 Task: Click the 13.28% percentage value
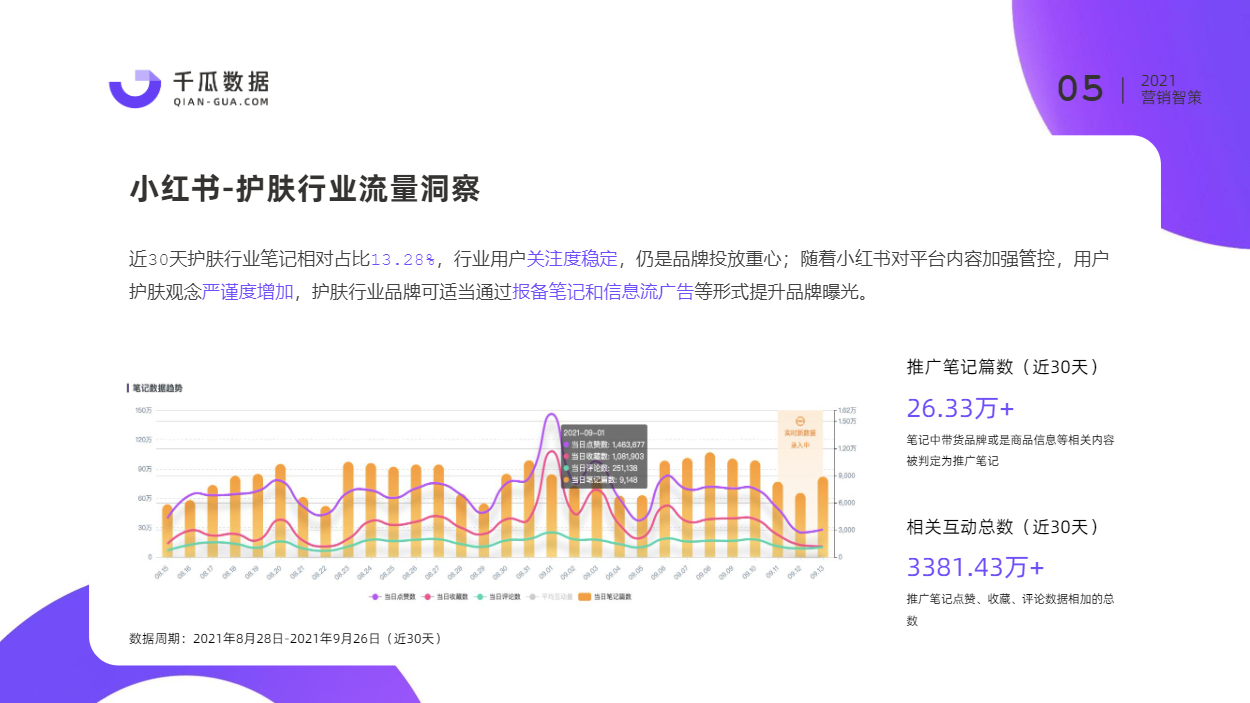pos(403,259)
